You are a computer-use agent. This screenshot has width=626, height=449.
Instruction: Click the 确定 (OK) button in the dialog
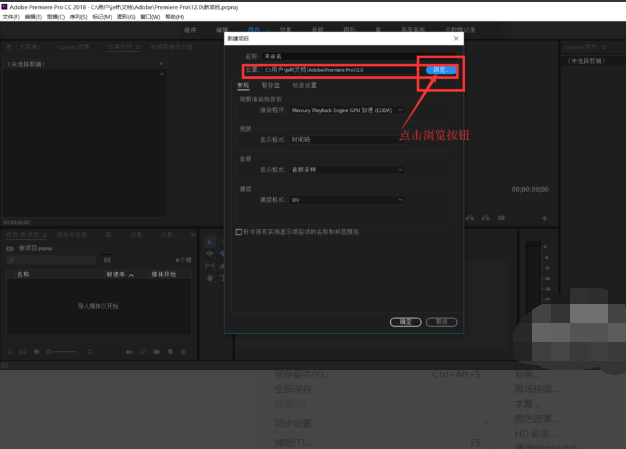pyautogui.click(x=405, y=322)
